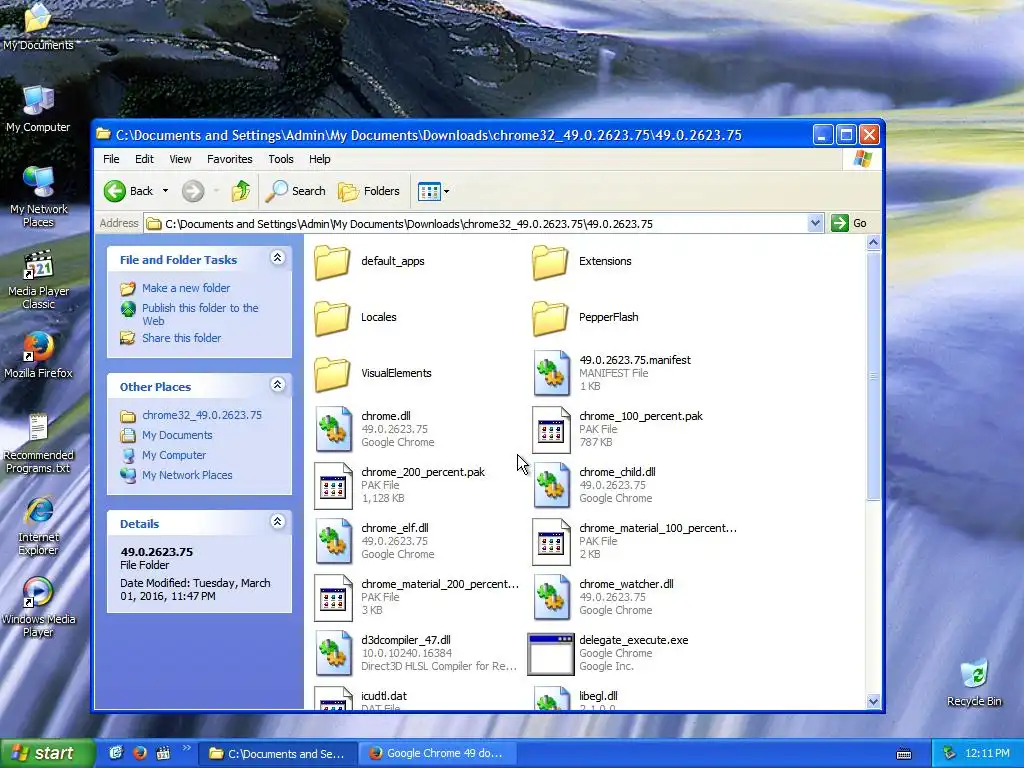
Task: Go to My Computer in Other Places
Action: coord(174,455)
